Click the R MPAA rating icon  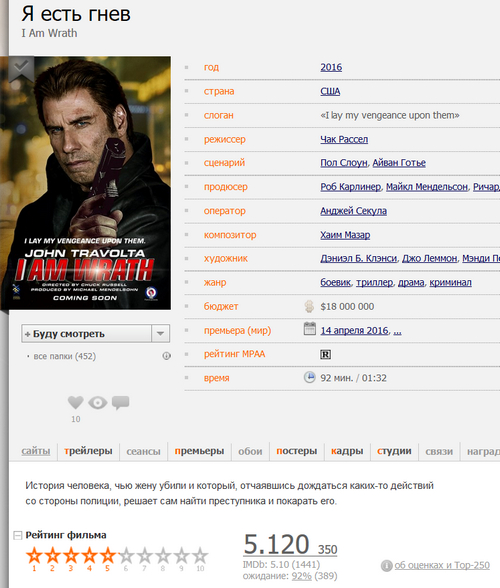coord(325,354)
